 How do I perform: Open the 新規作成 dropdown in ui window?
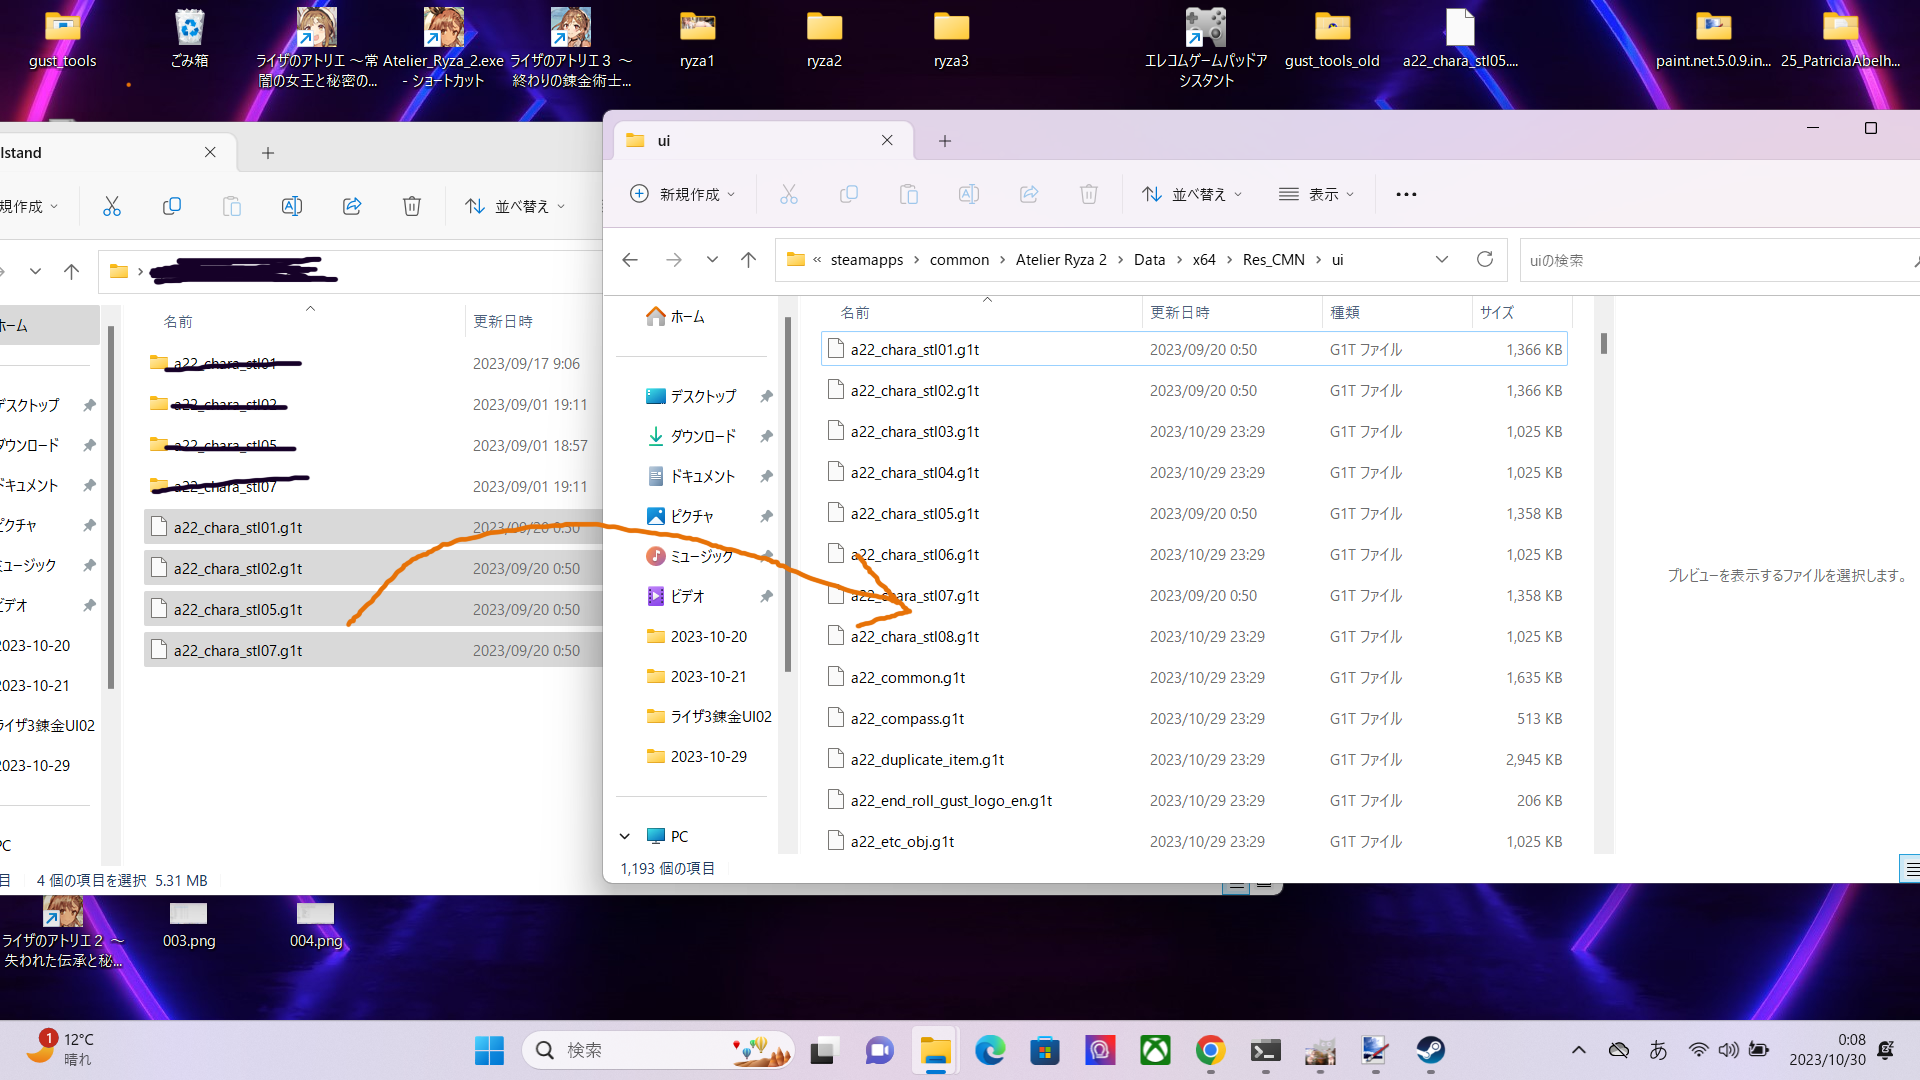pos(683,194)
